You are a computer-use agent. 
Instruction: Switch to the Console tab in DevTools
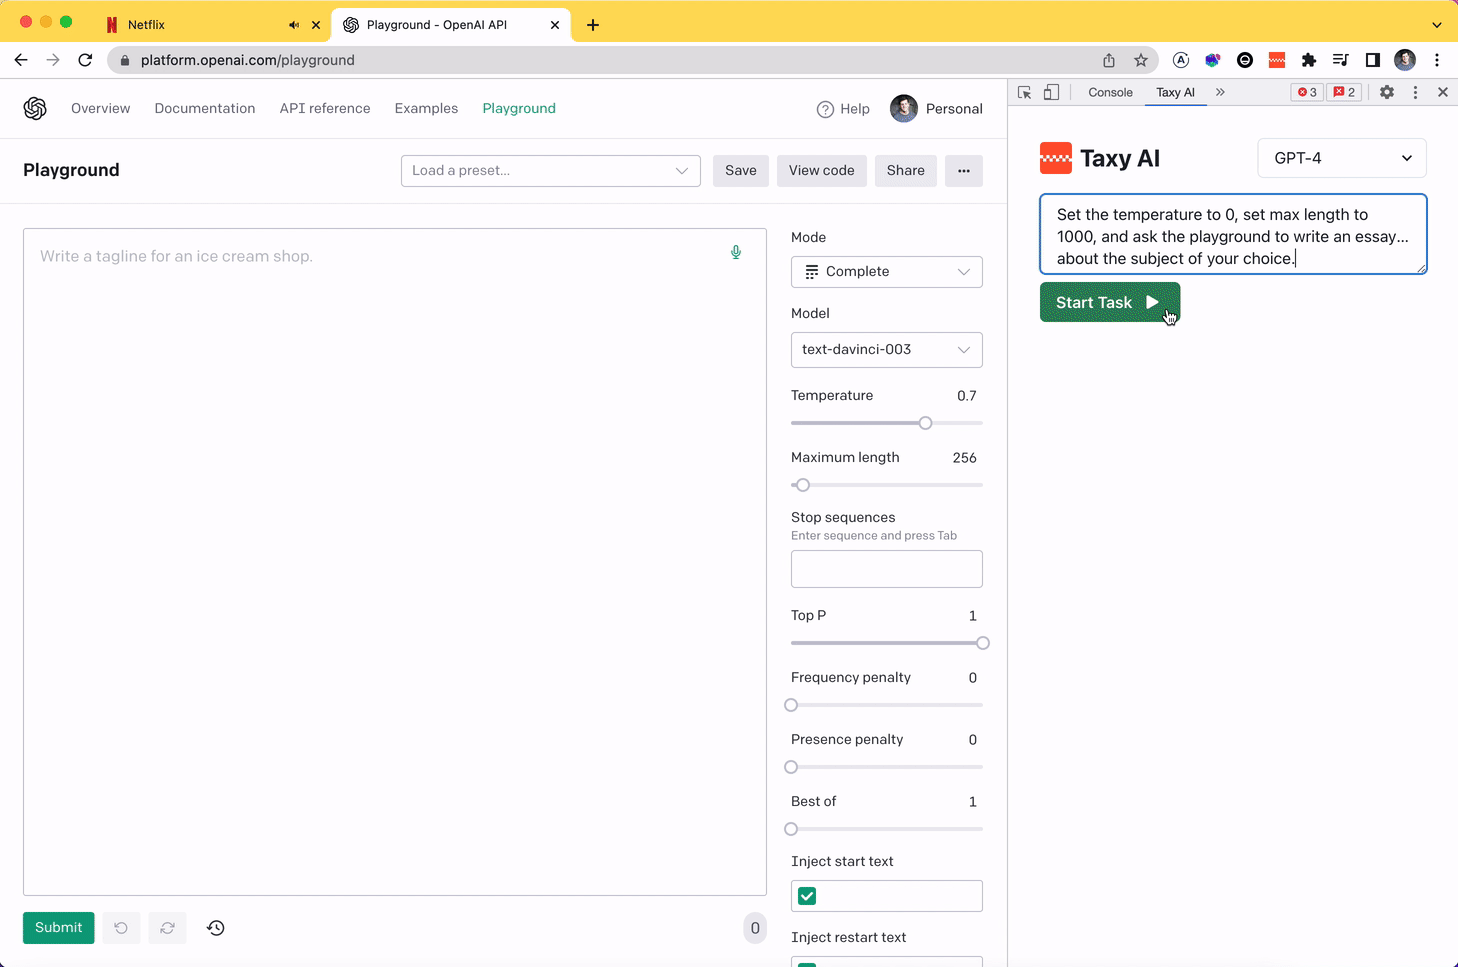[1110, 92]
